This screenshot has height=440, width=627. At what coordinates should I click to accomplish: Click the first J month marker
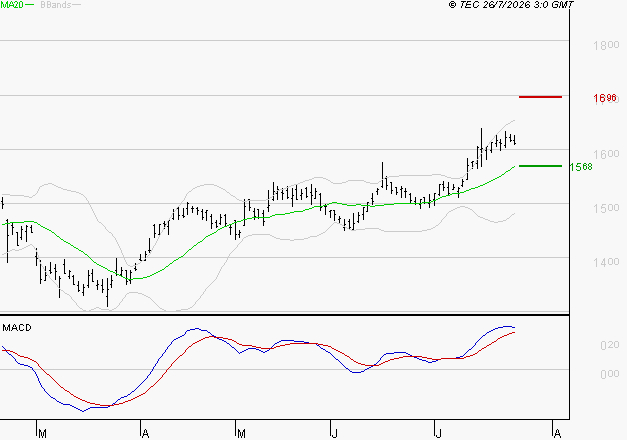click(335, 433)
